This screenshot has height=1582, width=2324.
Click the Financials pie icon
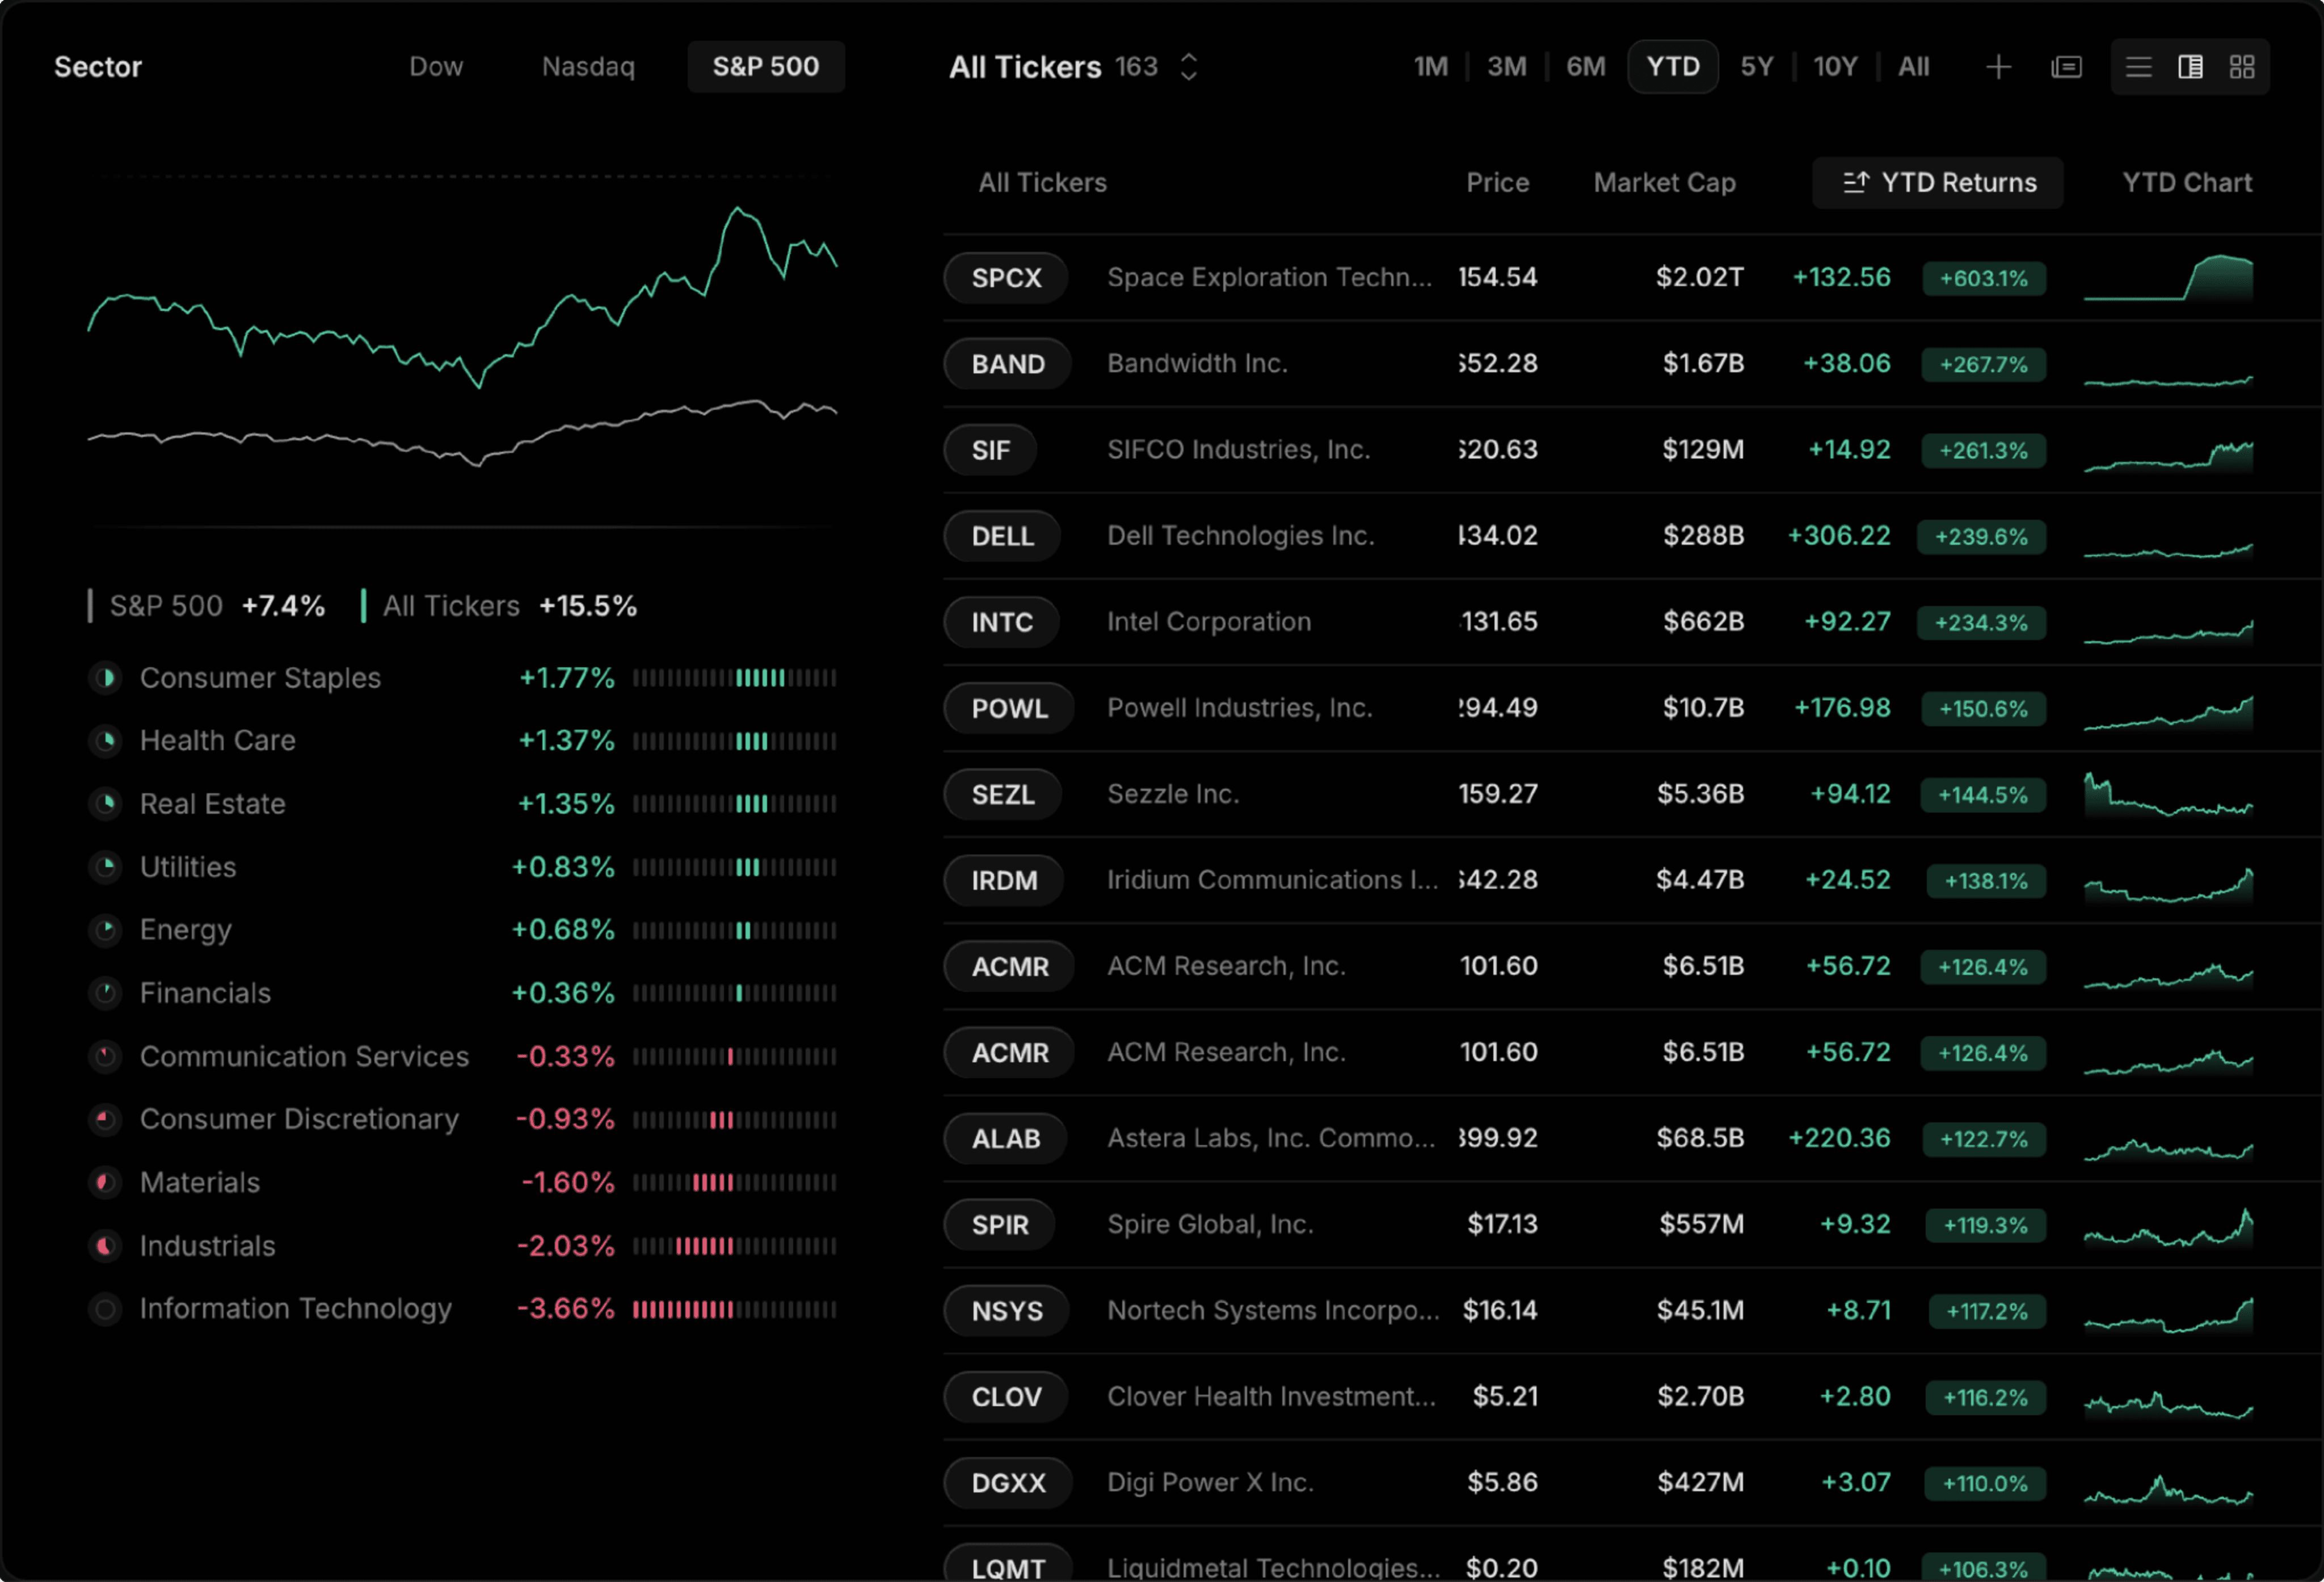(105, 993)
